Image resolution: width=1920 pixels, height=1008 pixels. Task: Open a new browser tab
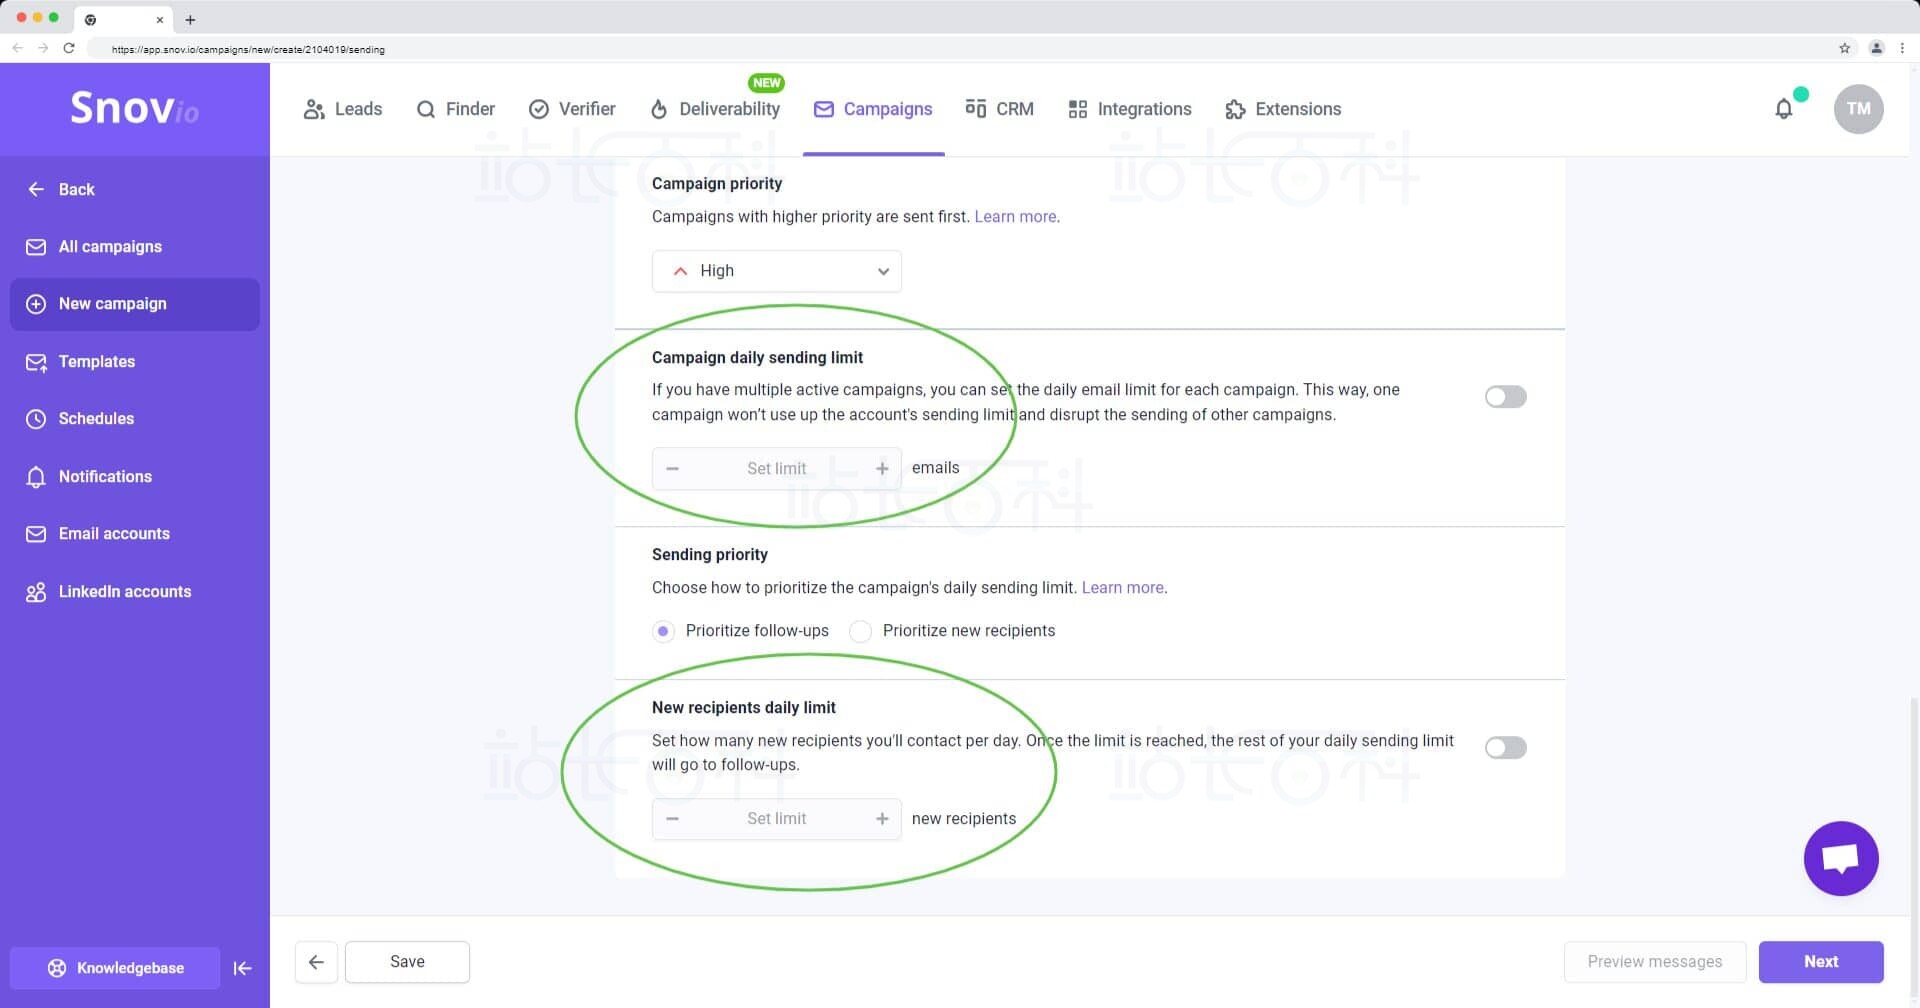(x=190, y=19)
